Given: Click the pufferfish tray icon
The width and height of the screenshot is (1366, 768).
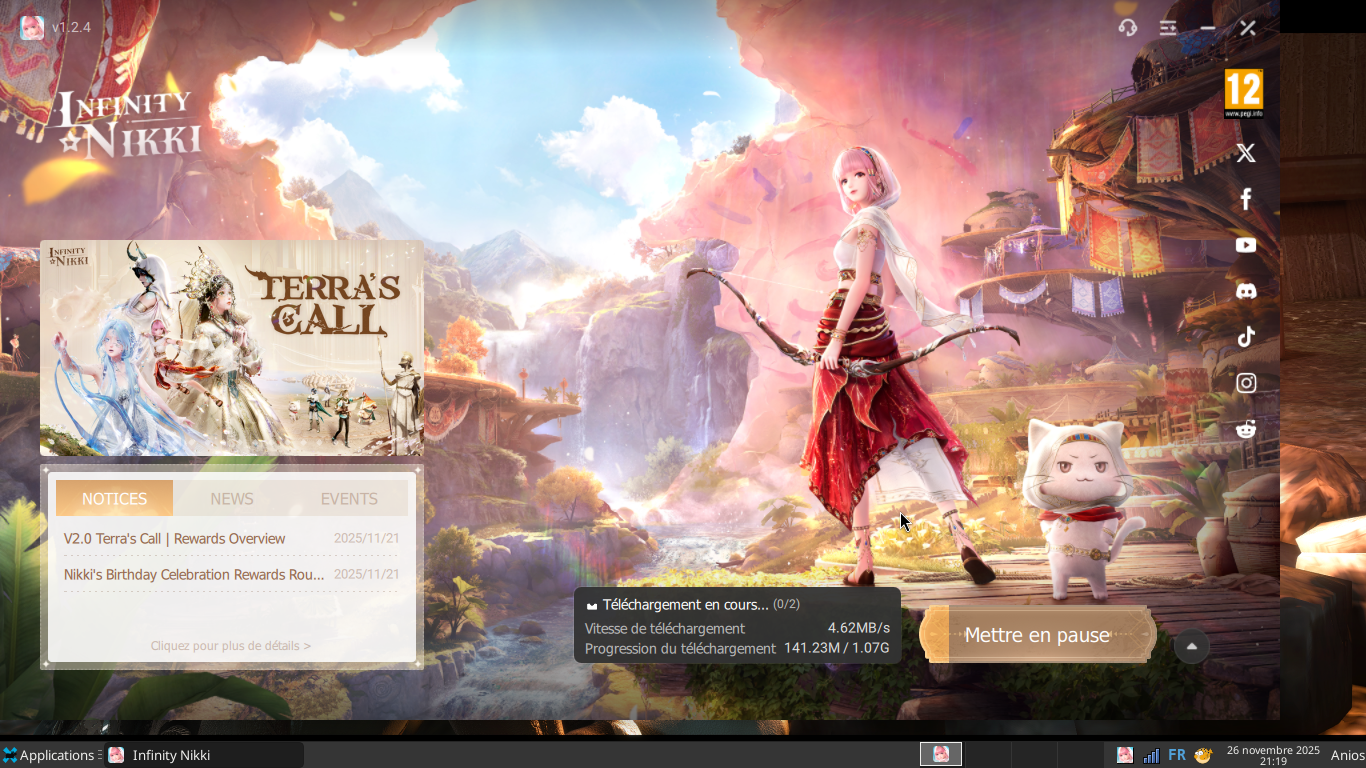Looking at the screenshot, I should pyautogui.click(x=1203, y=755).
